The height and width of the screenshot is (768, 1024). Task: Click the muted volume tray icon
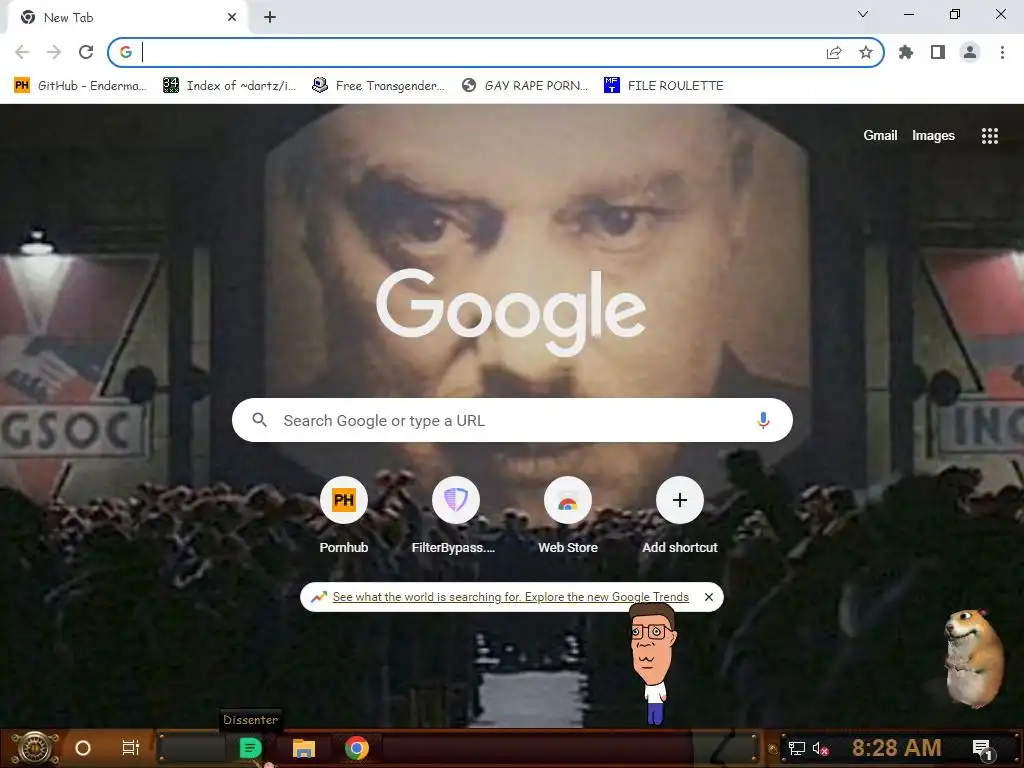pos(820,748)
